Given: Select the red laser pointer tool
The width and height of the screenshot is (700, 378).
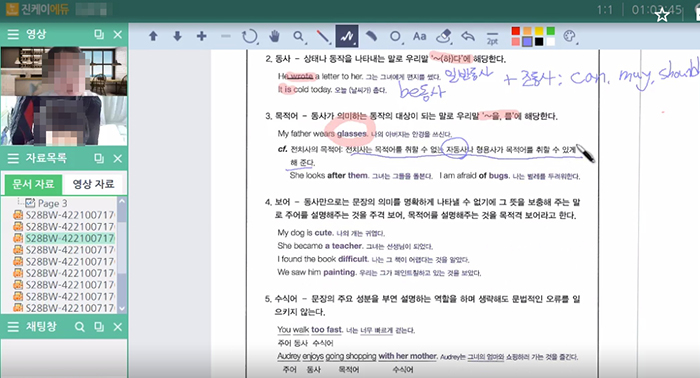Looking at the screenshot, I should coord(323,37).
